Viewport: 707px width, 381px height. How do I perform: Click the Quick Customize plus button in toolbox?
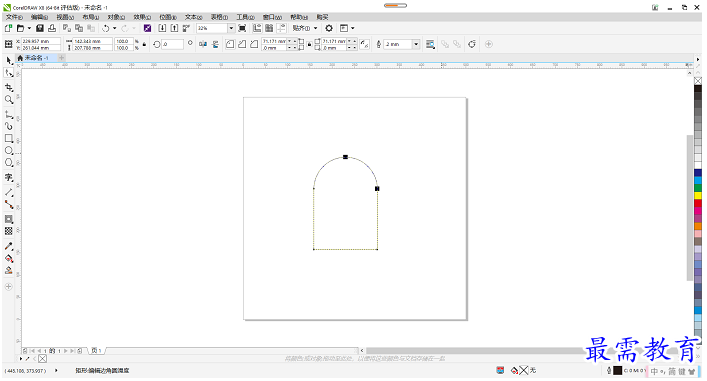click(9, 287)
